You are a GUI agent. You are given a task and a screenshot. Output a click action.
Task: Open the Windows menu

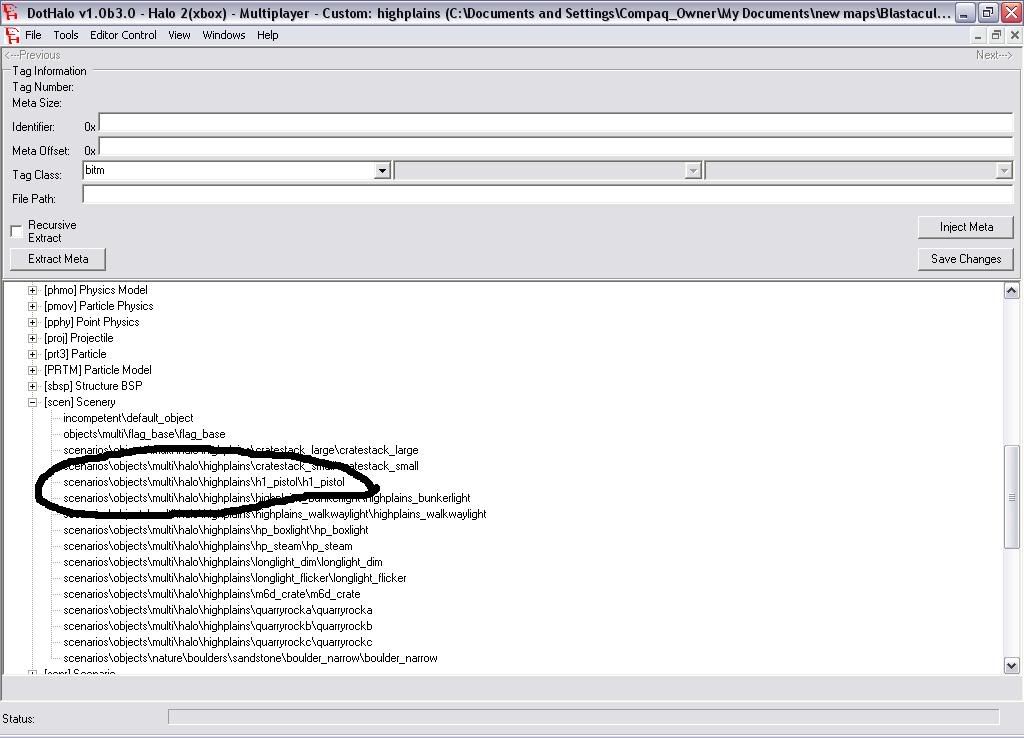point(223,35)
